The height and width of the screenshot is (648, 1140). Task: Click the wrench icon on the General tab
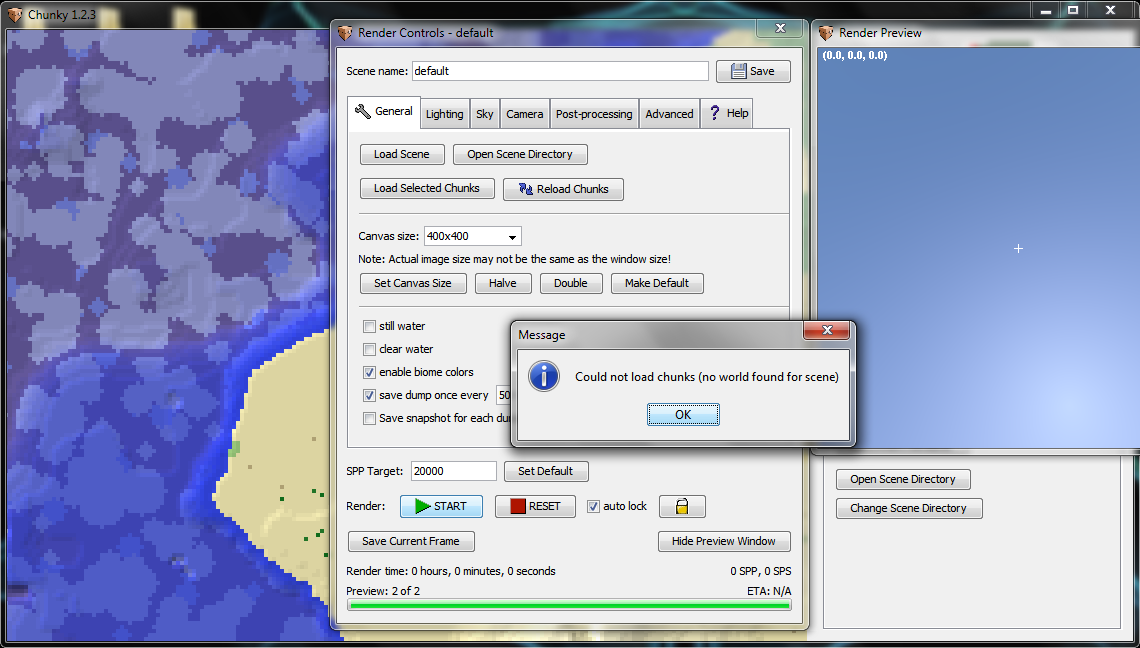point(363,112)
